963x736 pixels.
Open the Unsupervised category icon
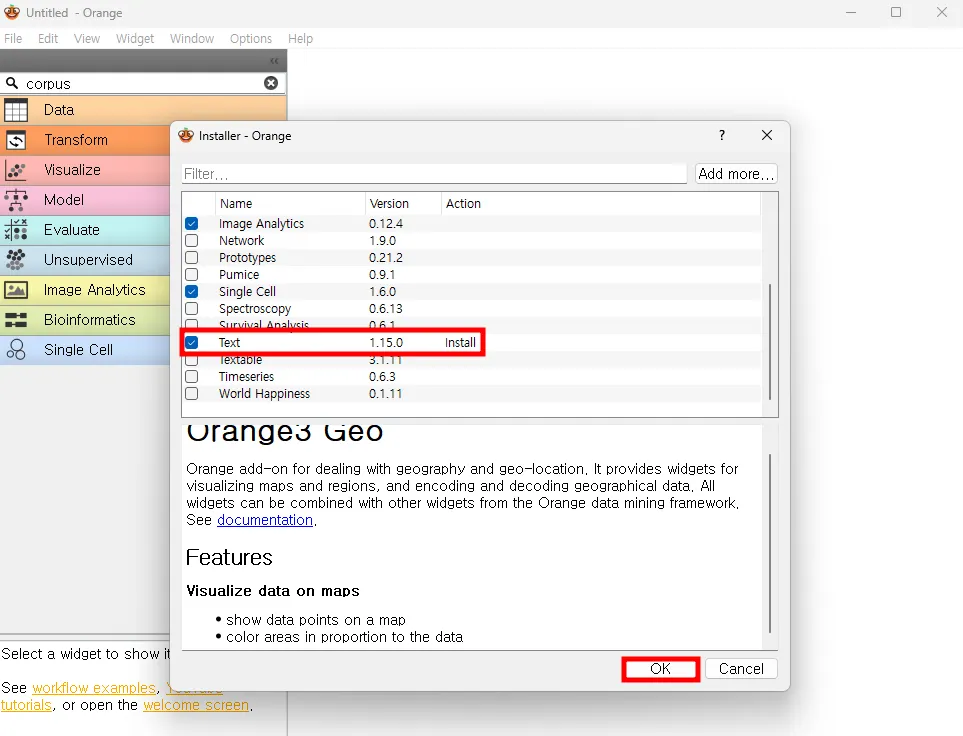tap(16, 260)
